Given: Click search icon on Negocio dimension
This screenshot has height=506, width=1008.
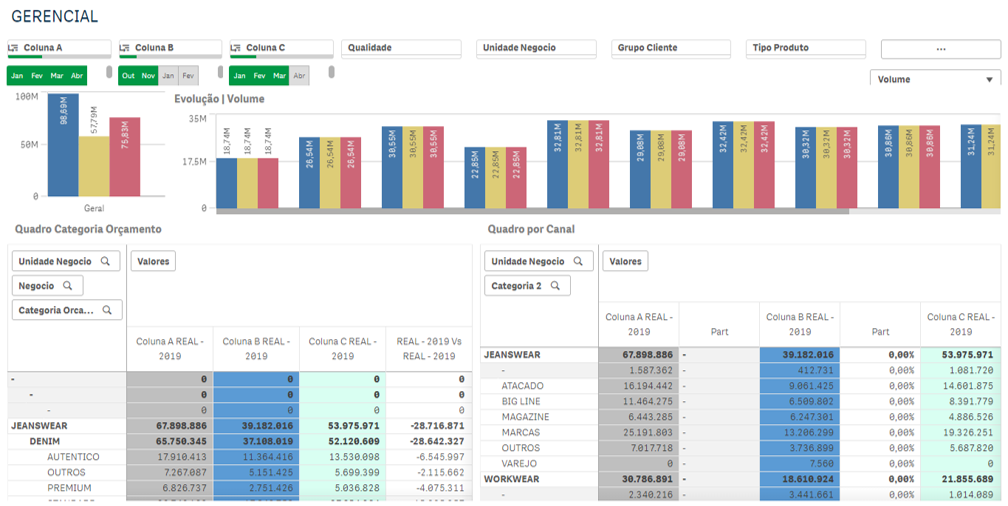Looking at the screenshot, I should pos(68,286).
